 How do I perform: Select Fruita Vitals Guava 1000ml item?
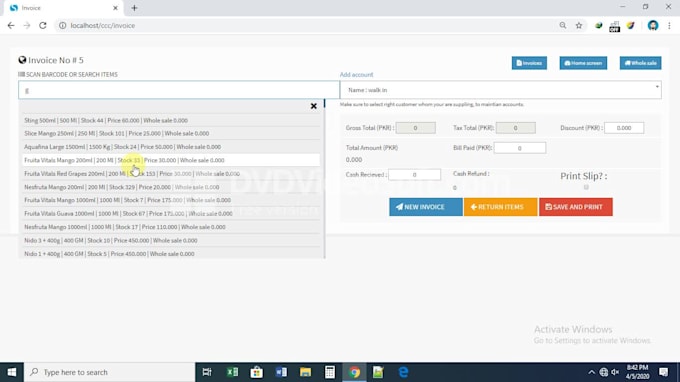[x=171, y=213]
